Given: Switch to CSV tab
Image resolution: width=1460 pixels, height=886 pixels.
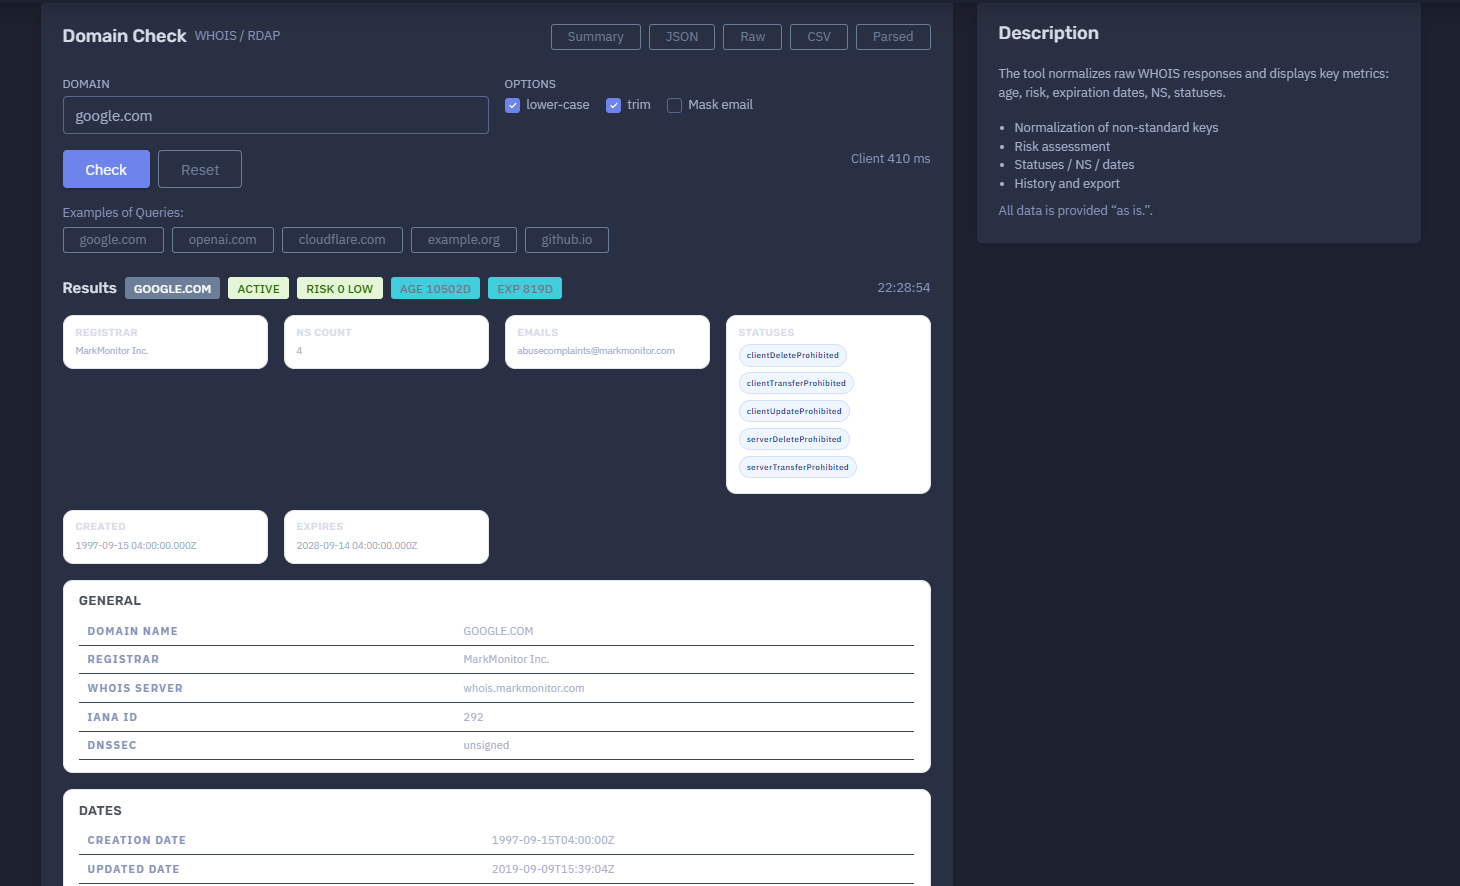Looking at the screenshot, I should tap(819, 37).
